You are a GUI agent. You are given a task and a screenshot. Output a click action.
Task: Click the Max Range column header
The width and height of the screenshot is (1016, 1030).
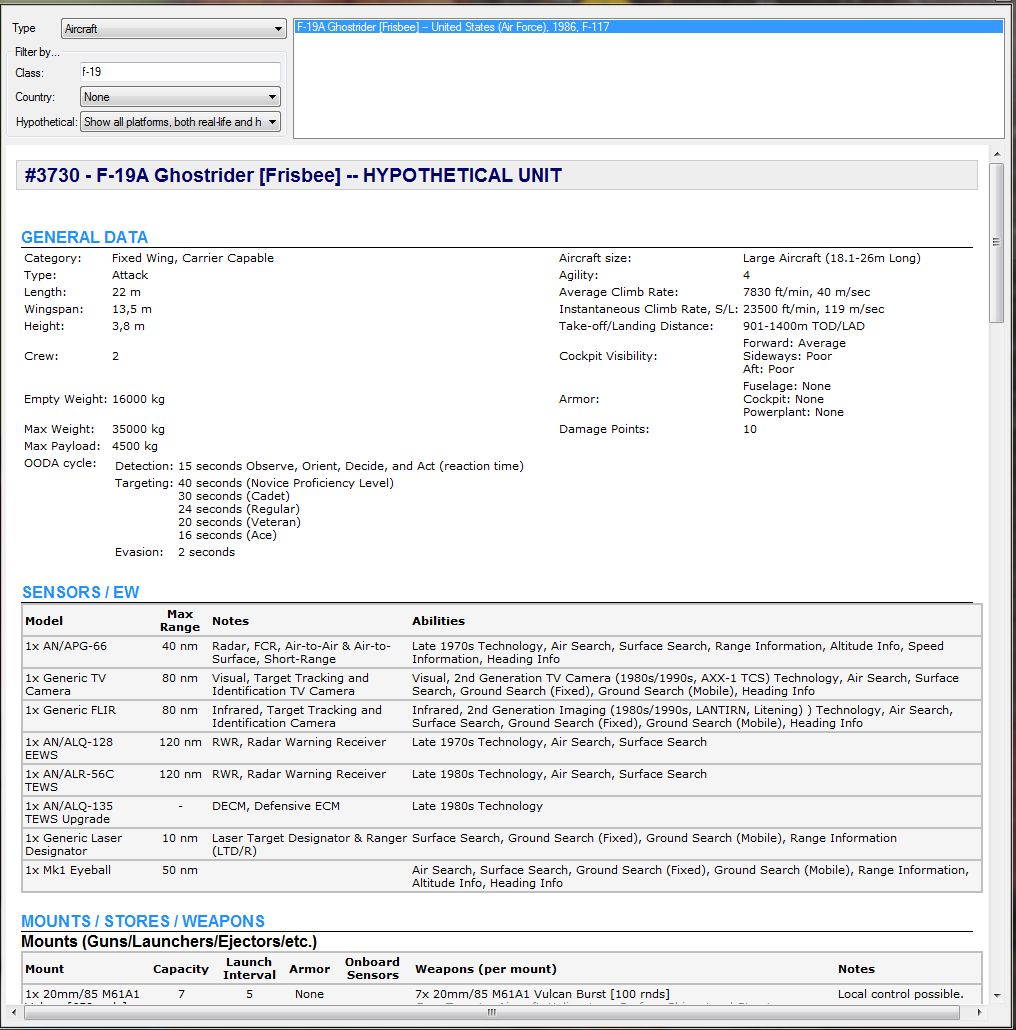pos(180,621)
